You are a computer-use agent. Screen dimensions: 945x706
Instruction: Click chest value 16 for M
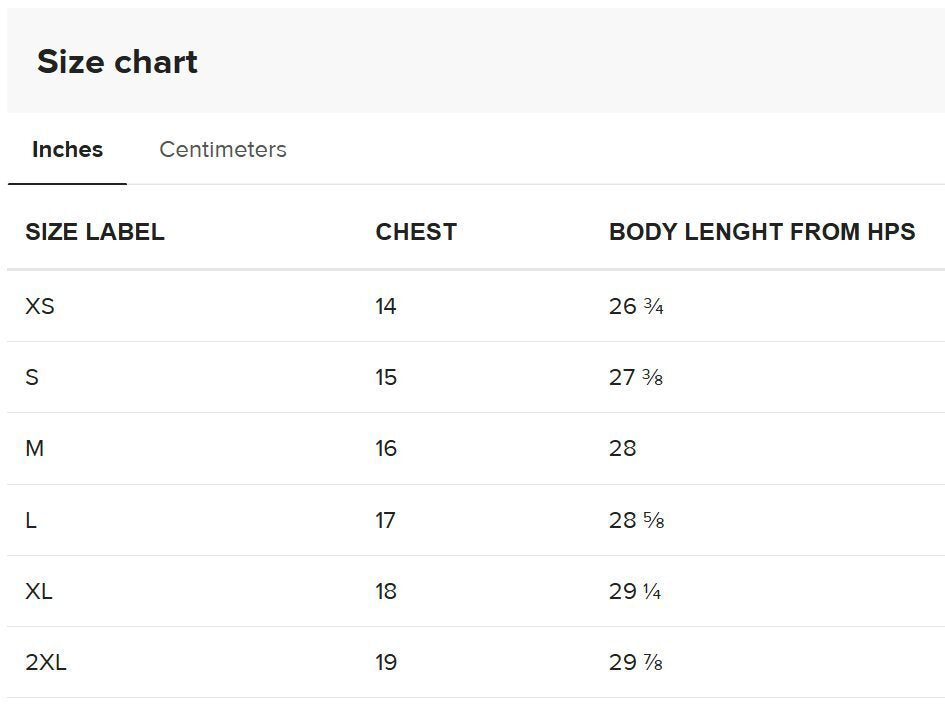coord(386,449)
